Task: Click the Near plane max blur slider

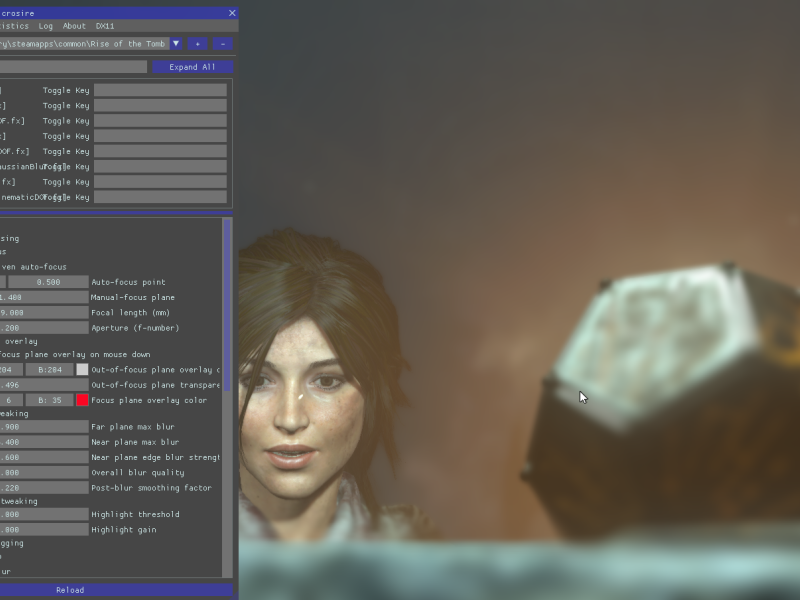Action: point(44,442)
